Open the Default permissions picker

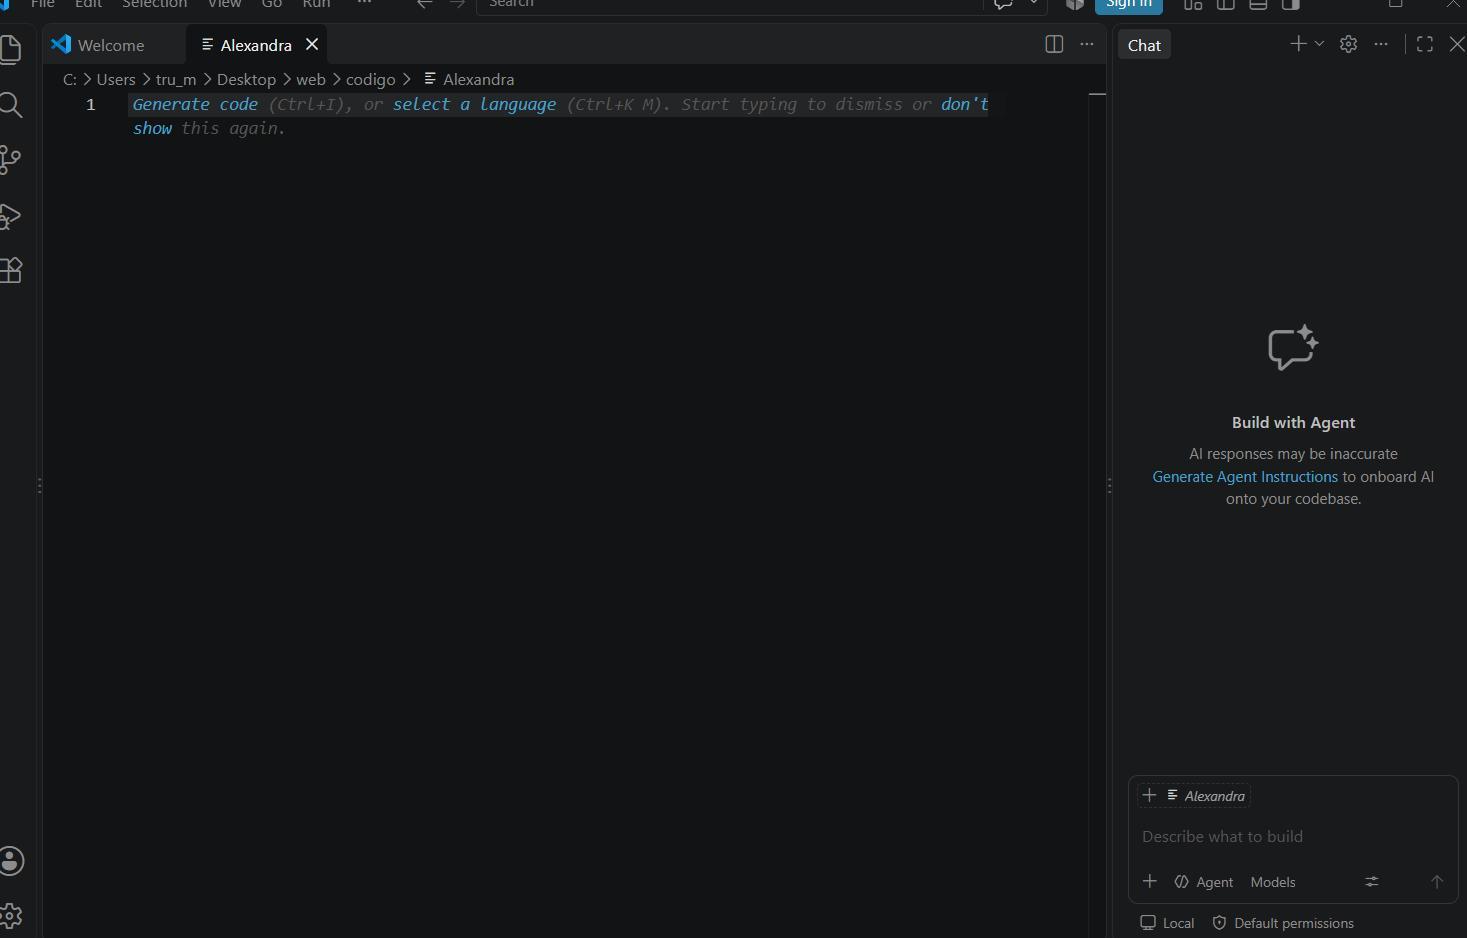tap(1283, 923)
